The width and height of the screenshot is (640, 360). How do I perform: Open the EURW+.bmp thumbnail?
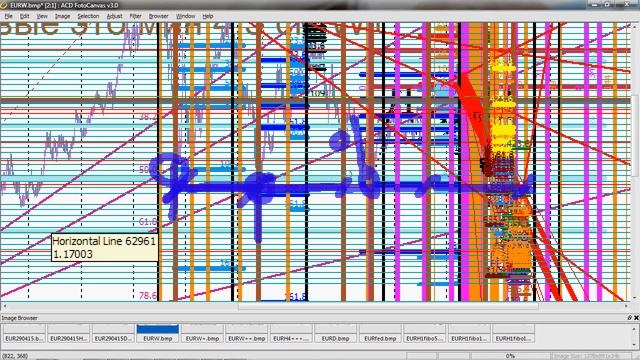[x=202, y=333]
